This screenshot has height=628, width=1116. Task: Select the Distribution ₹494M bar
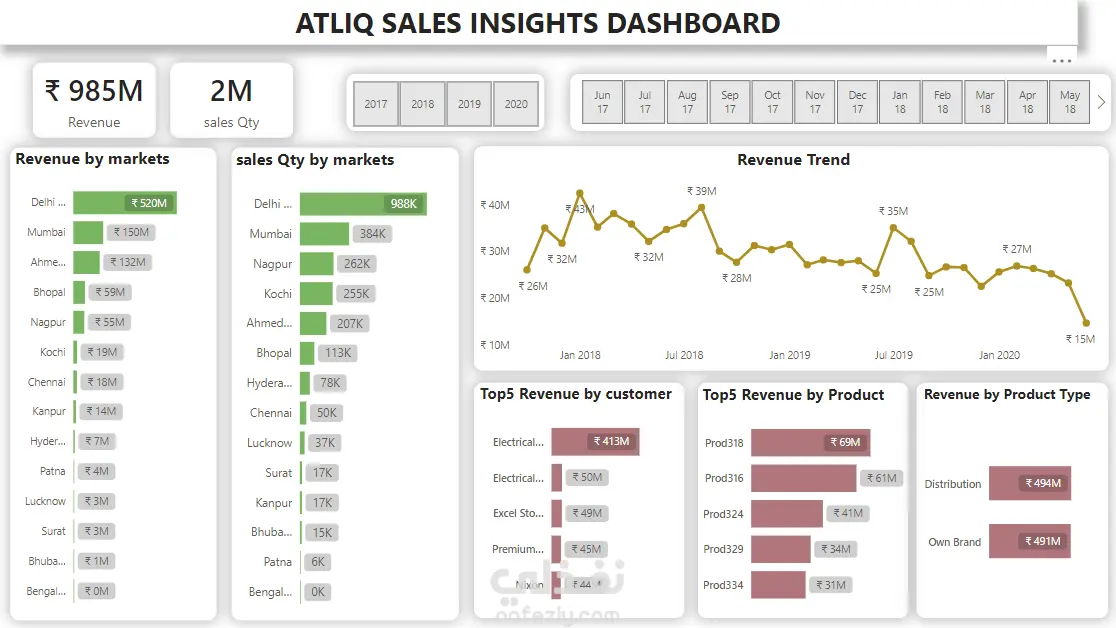pos(1030,483)
